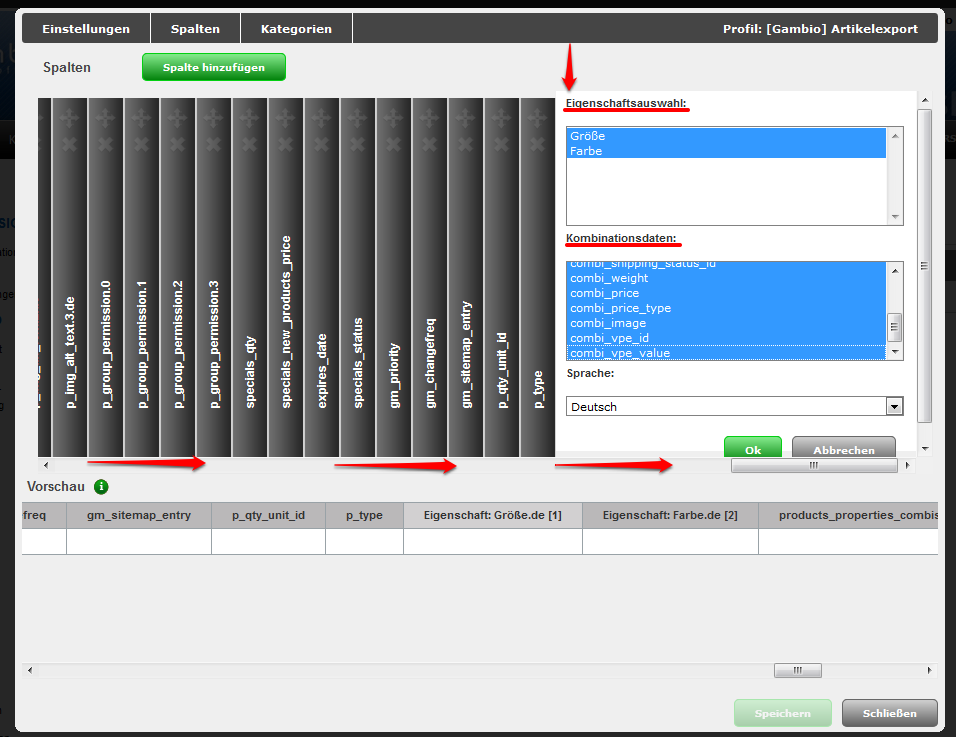
Task: Delete the p_type column using its X icon
Action: point(538,144)
